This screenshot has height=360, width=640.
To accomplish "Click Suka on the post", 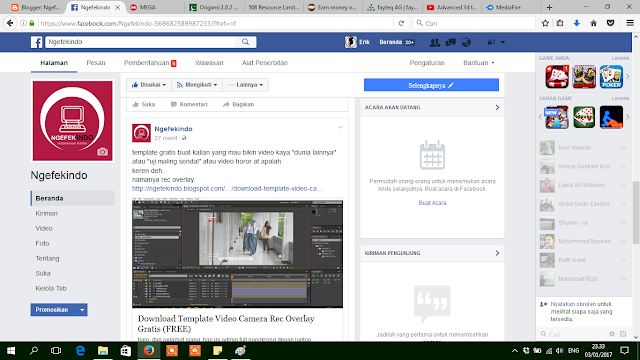I will [144, 104].
